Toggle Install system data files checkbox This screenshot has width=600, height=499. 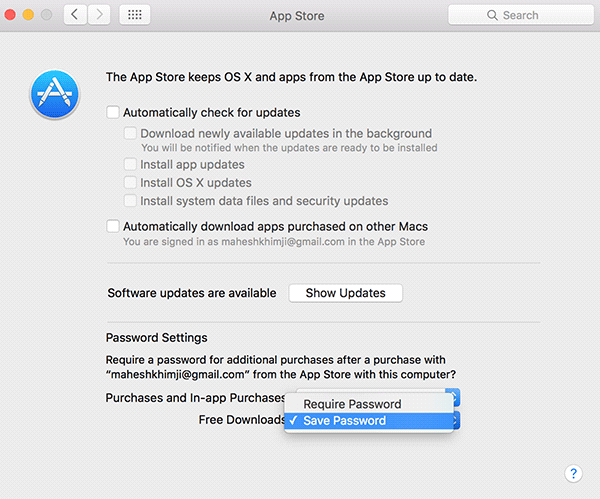pos(131,201)
